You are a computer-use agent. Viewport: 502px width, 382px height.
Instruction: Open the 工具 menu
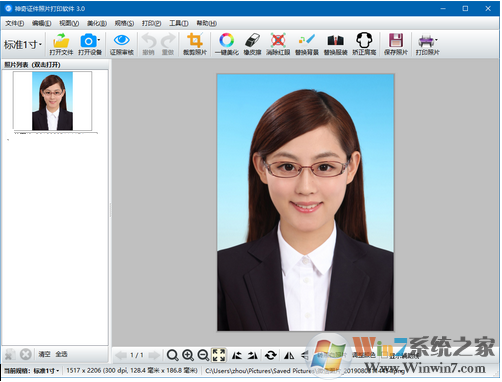tap(179, 23)
